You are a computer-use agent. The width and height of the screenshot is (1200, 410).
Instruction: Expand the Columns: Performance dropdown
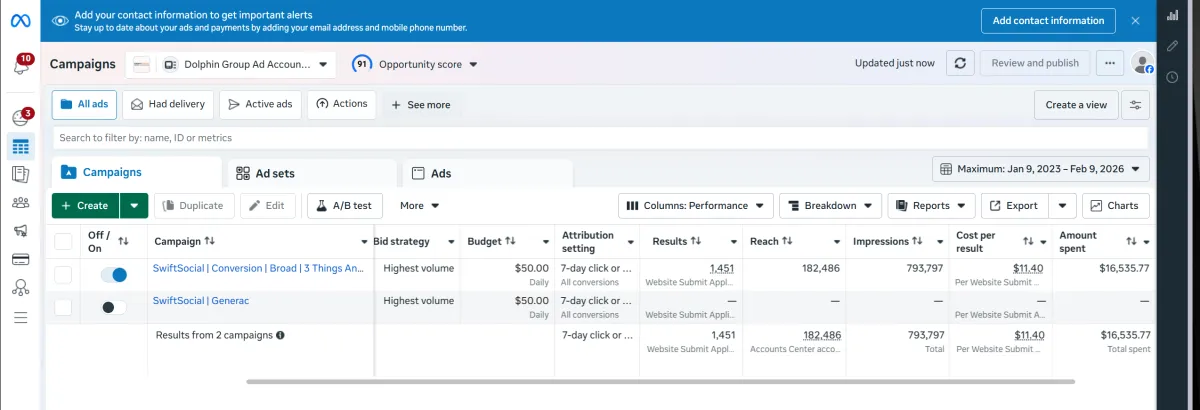tap(696, 206)
